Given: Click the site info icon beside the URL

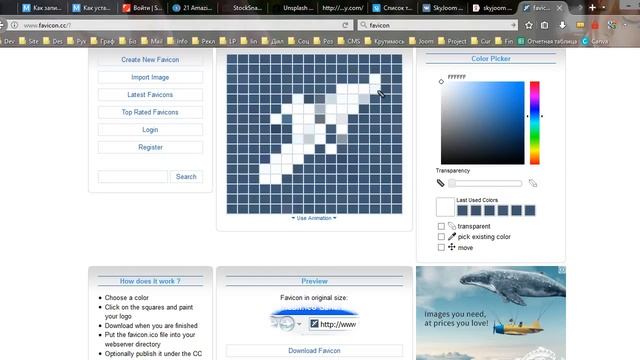Looking at the screenshot, I should coord(14,25).
